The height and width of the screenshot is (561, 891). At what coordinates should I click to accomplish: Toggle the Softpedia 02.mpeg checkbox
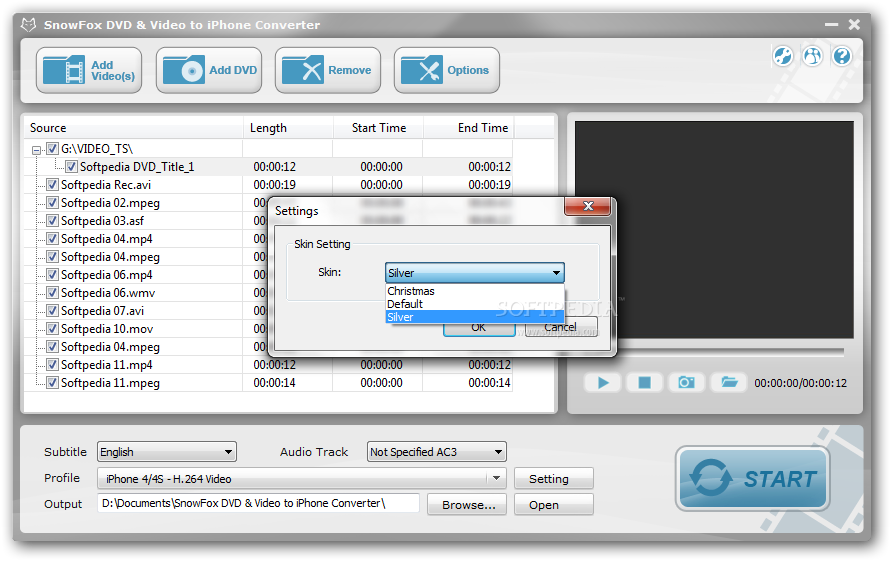click(52, 203)
